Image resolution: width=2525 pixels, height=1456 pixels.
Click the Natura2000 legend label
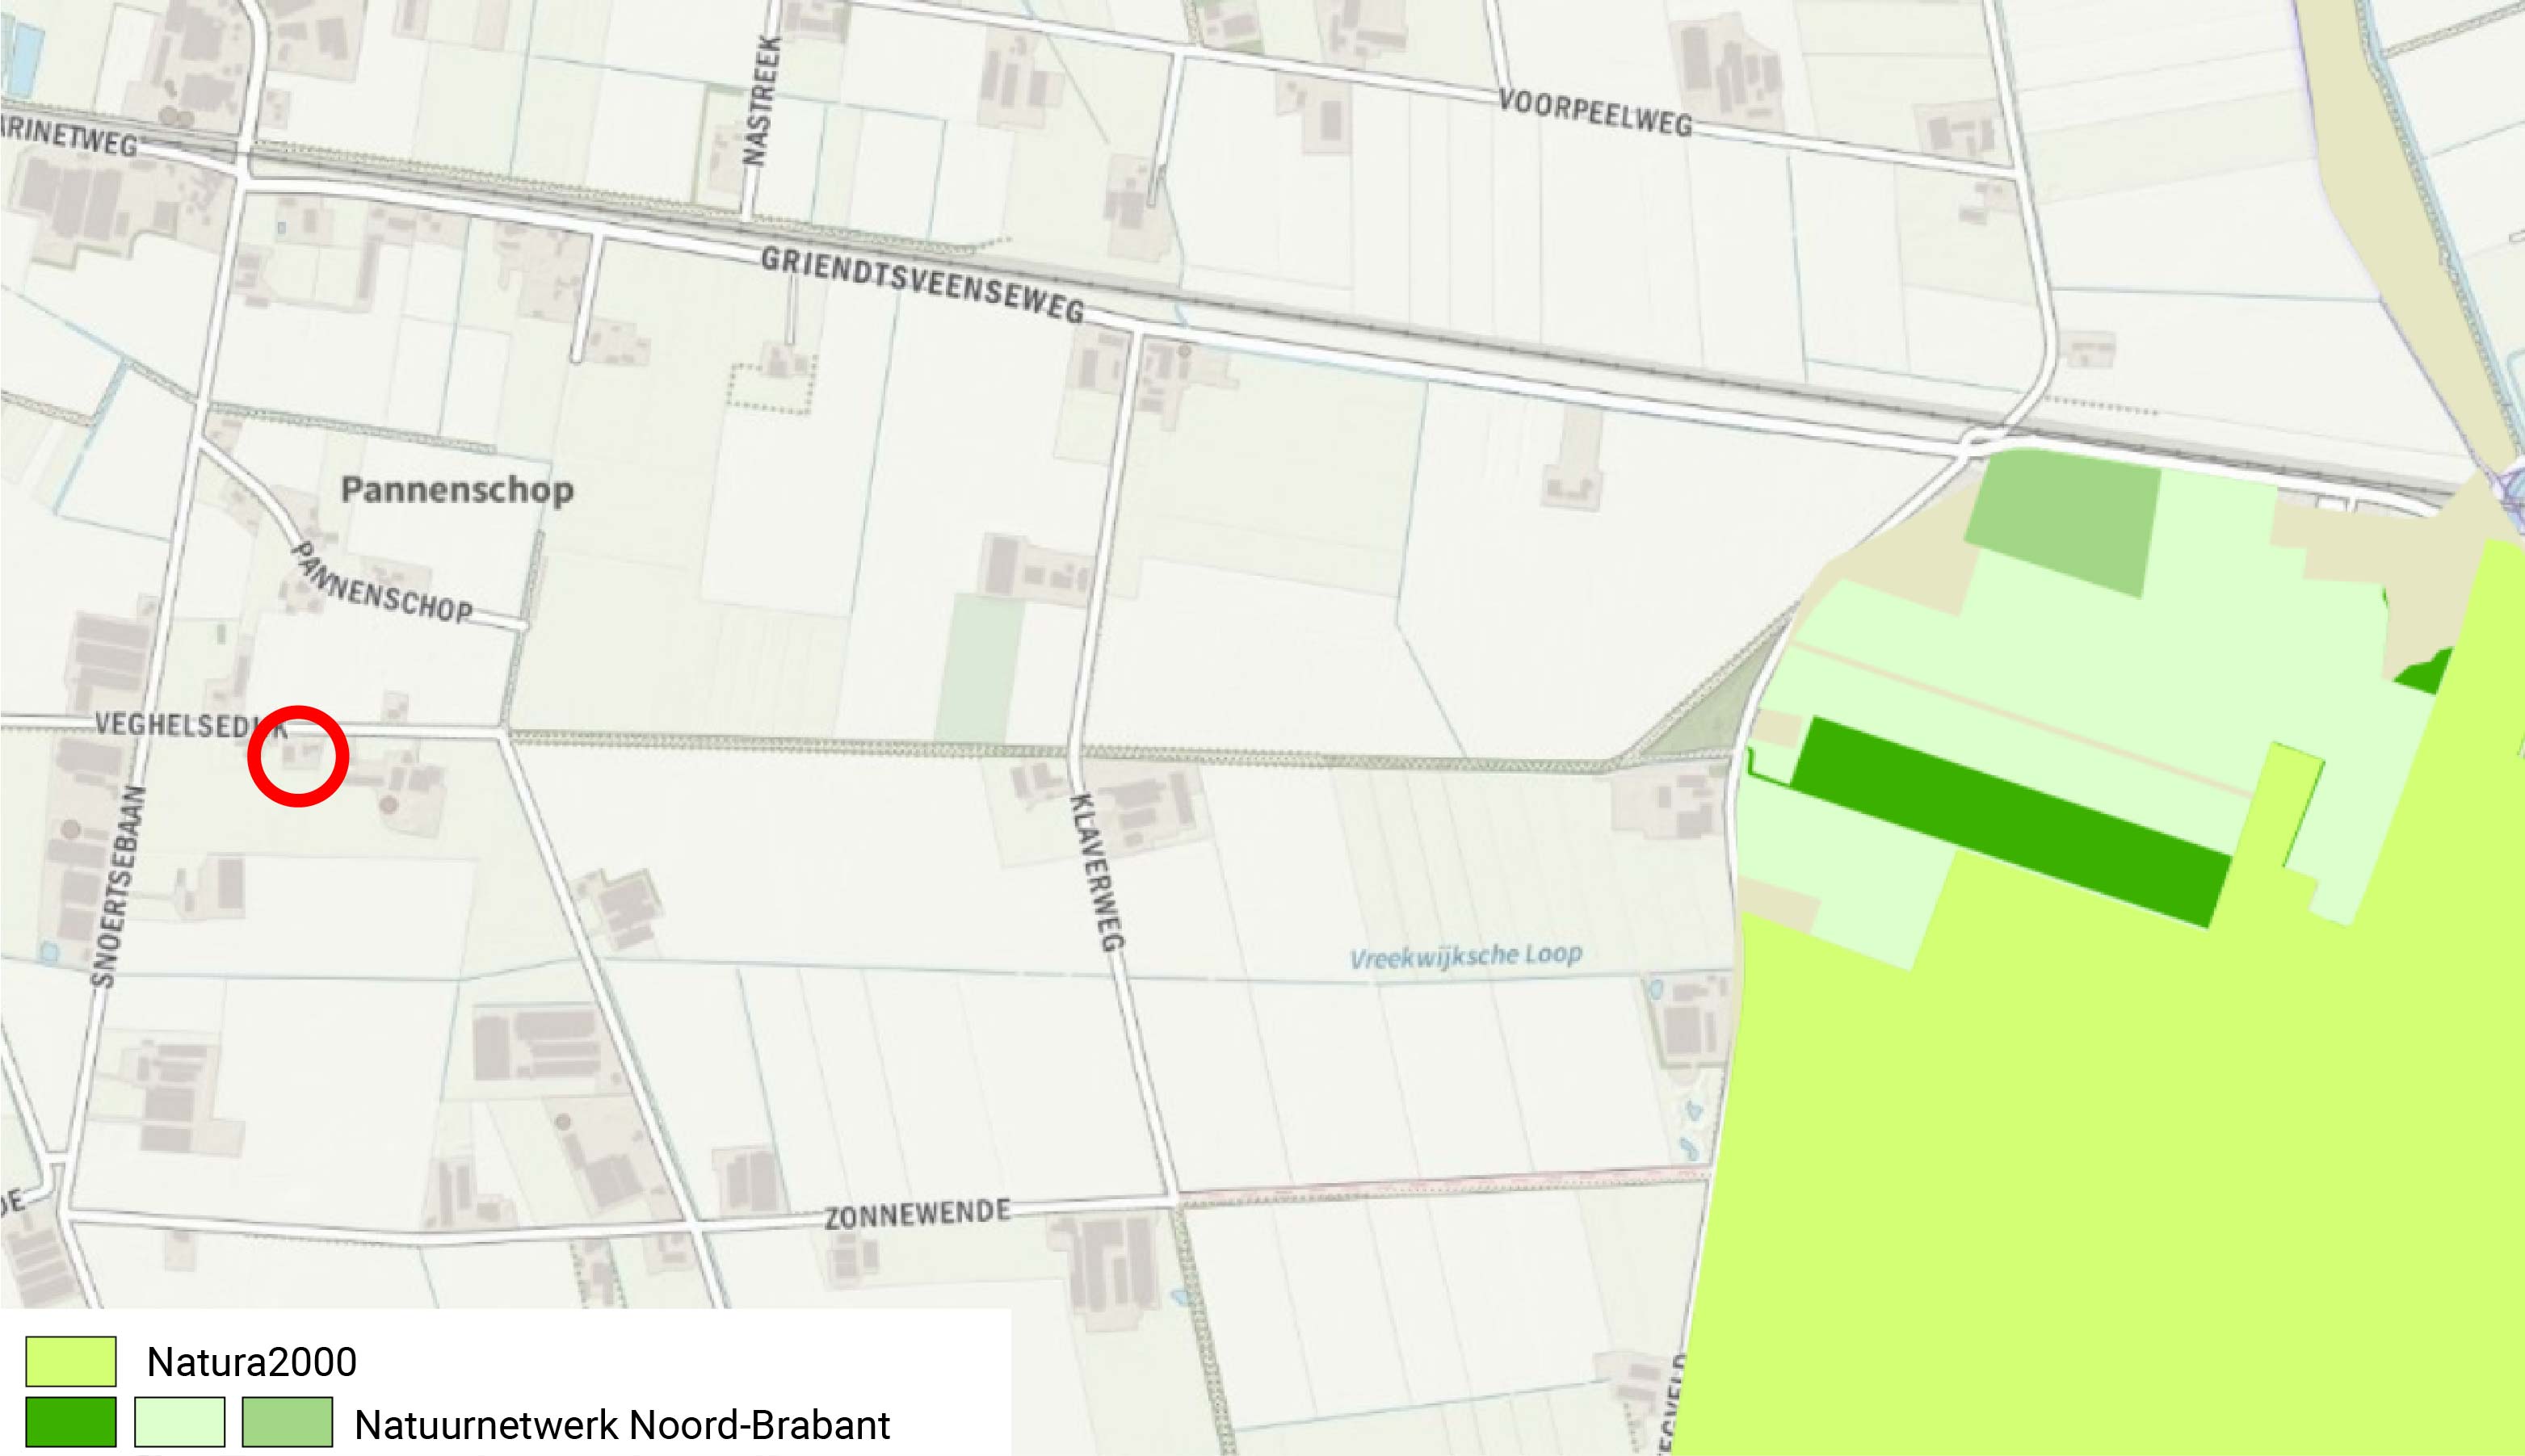pyautogui.click(x=252, y=1362)
